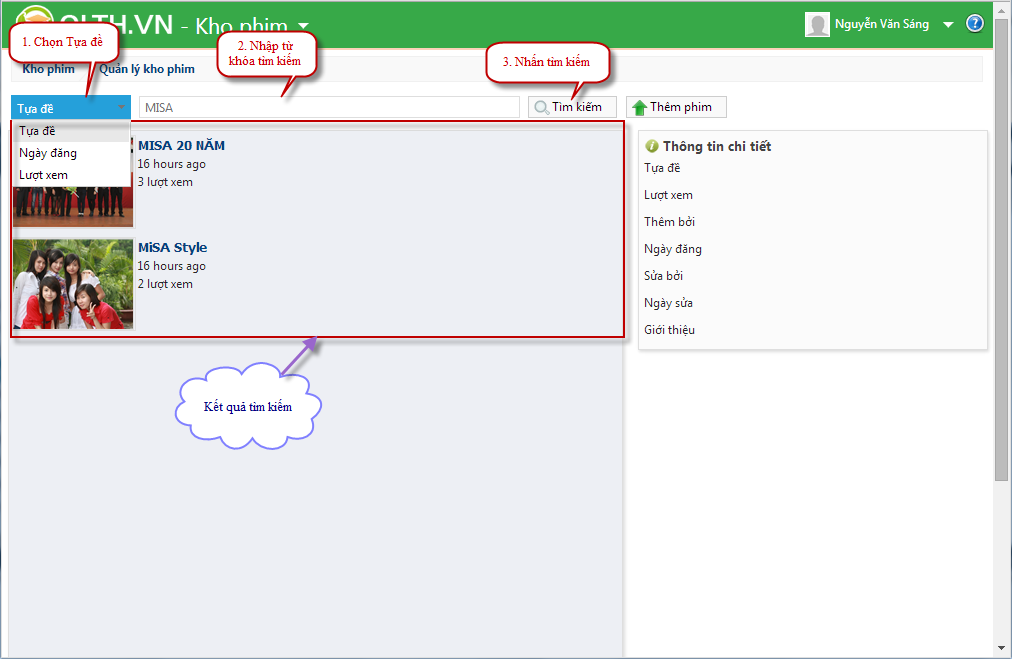1012x659 pixels.
Task: Click the vertical scrollbar thumb
Action: (1001, 252)
